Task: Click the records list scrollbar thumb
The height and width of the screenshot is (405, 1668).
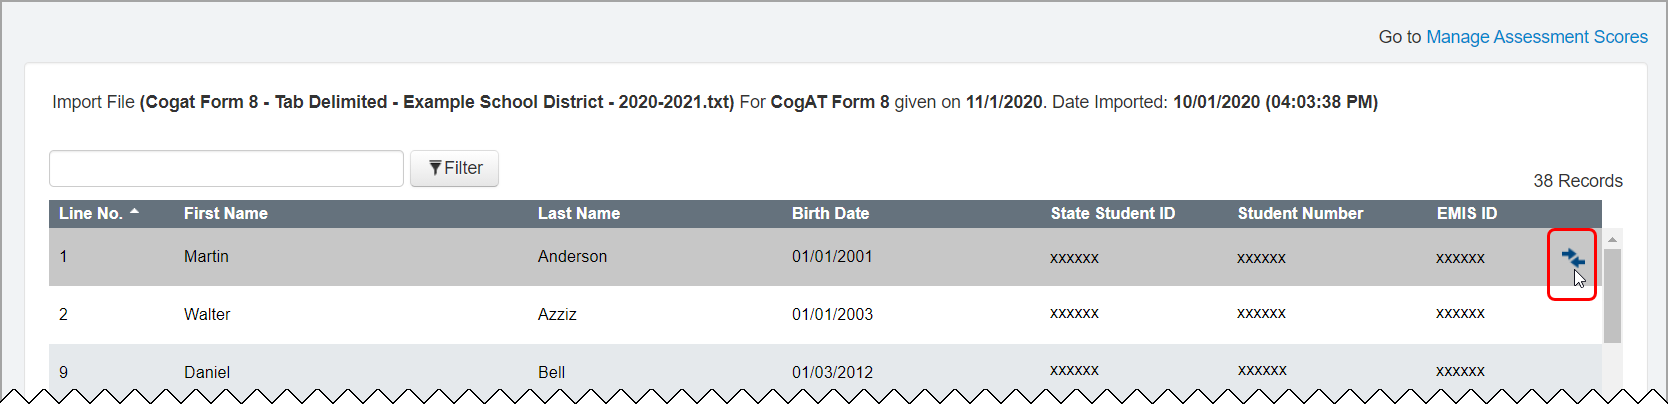Action: point(1612,296)
